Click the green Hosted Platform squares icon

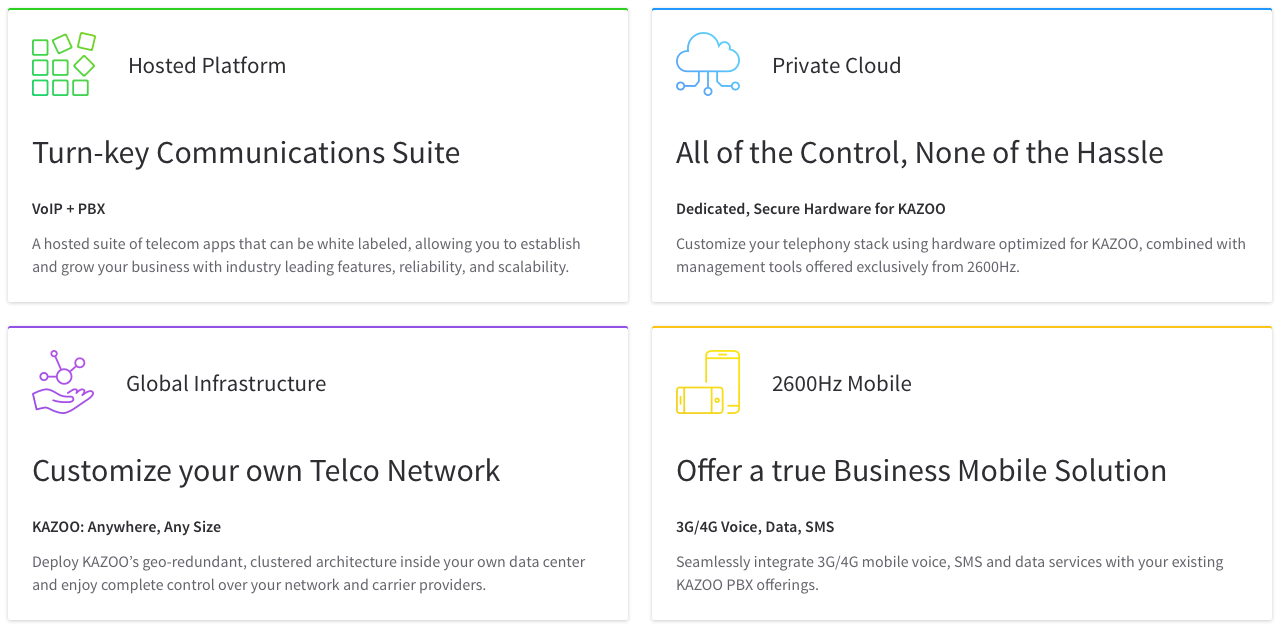pos(63,65)
